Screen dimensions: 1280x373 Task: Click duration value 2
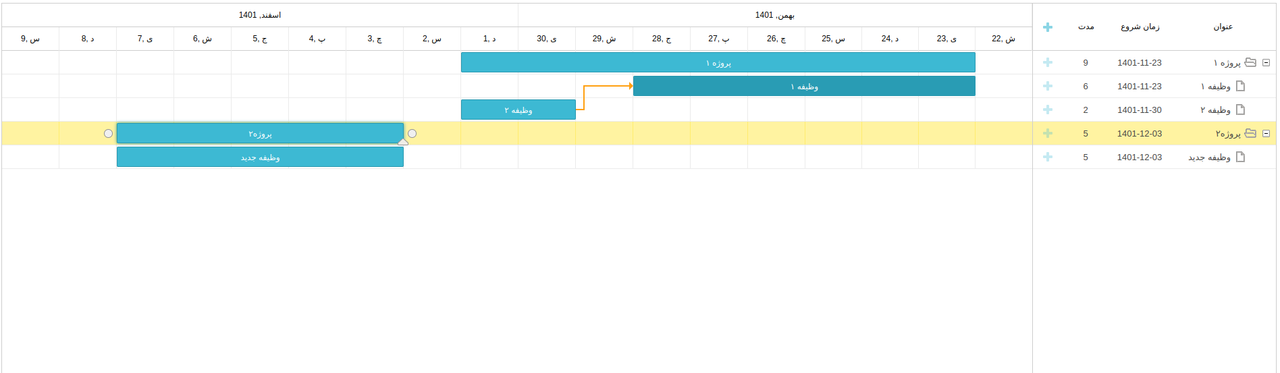tap(1085, 110)
